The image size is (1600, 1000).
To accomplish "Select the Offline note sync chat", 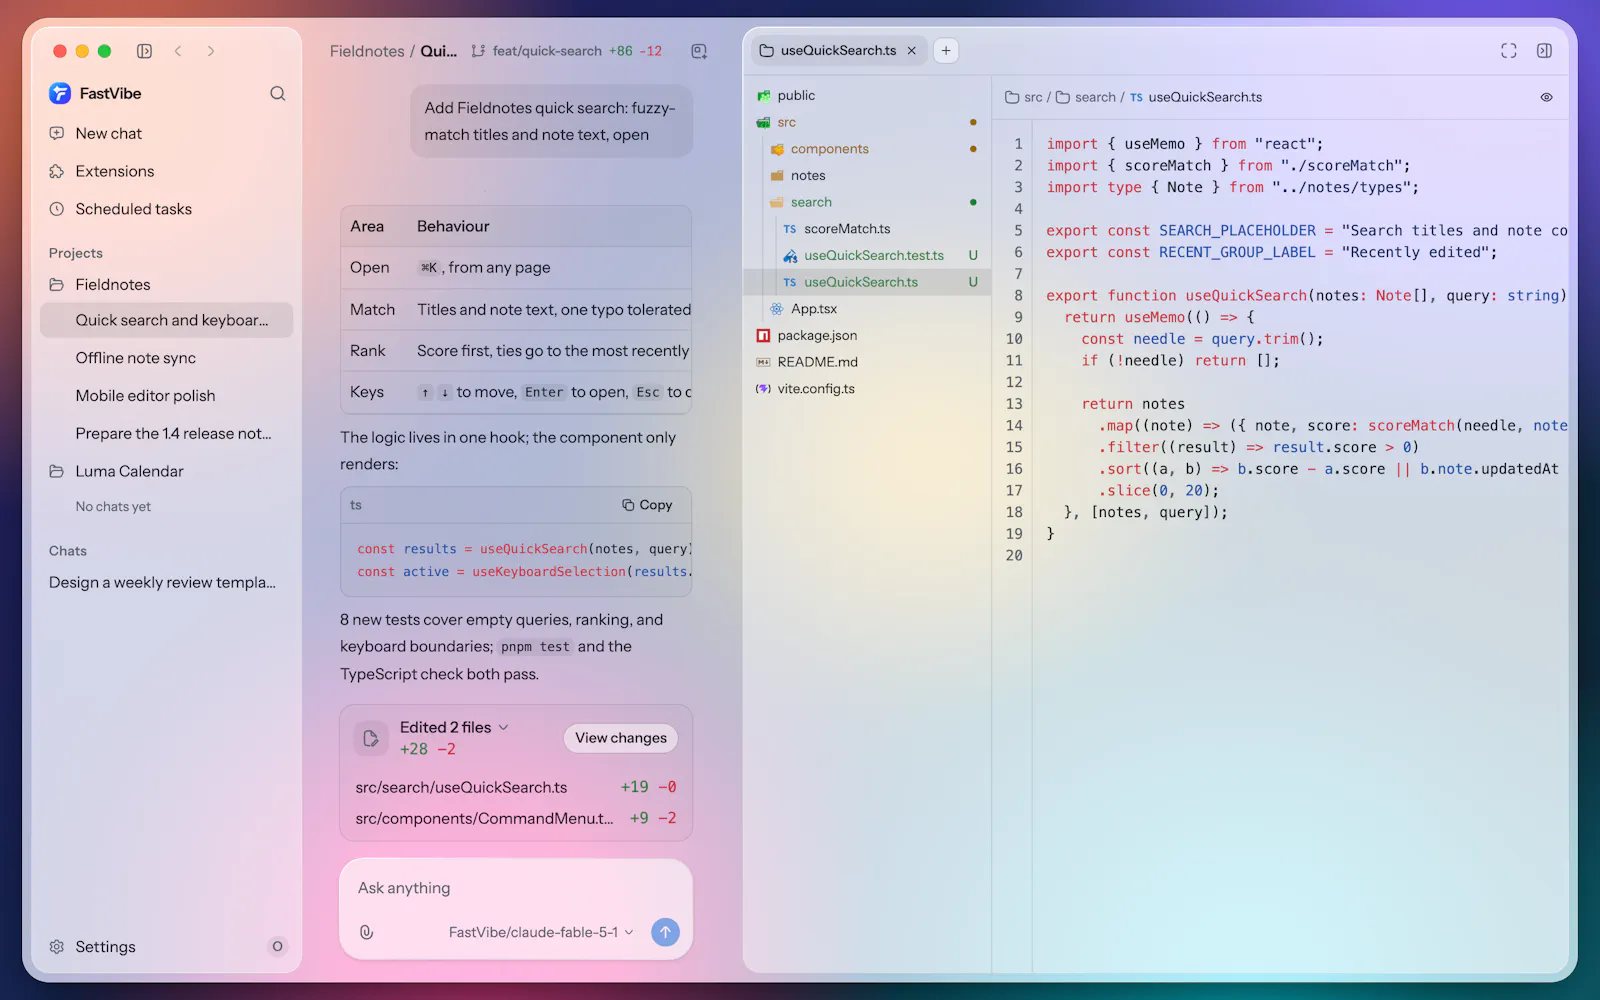I will (136, 358).
